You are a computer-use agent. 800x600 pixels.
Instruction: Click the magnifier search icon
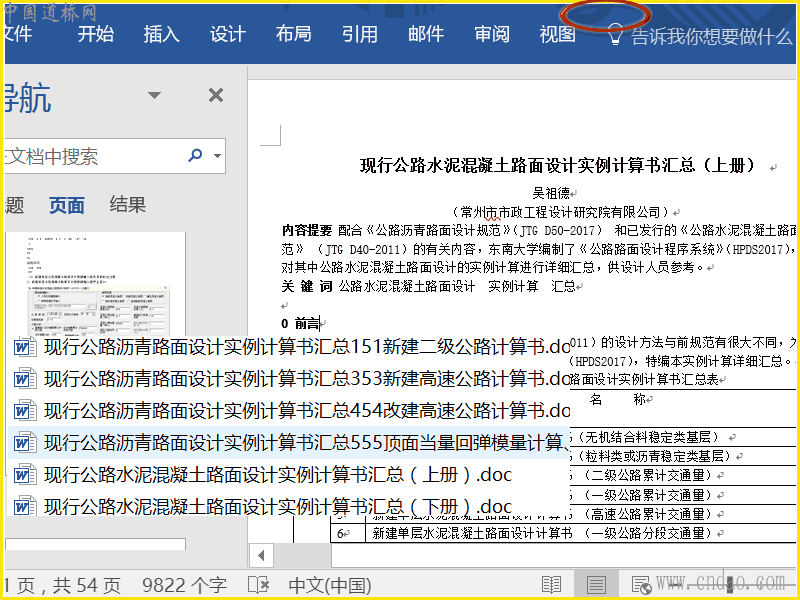click(x=195, y=155)
